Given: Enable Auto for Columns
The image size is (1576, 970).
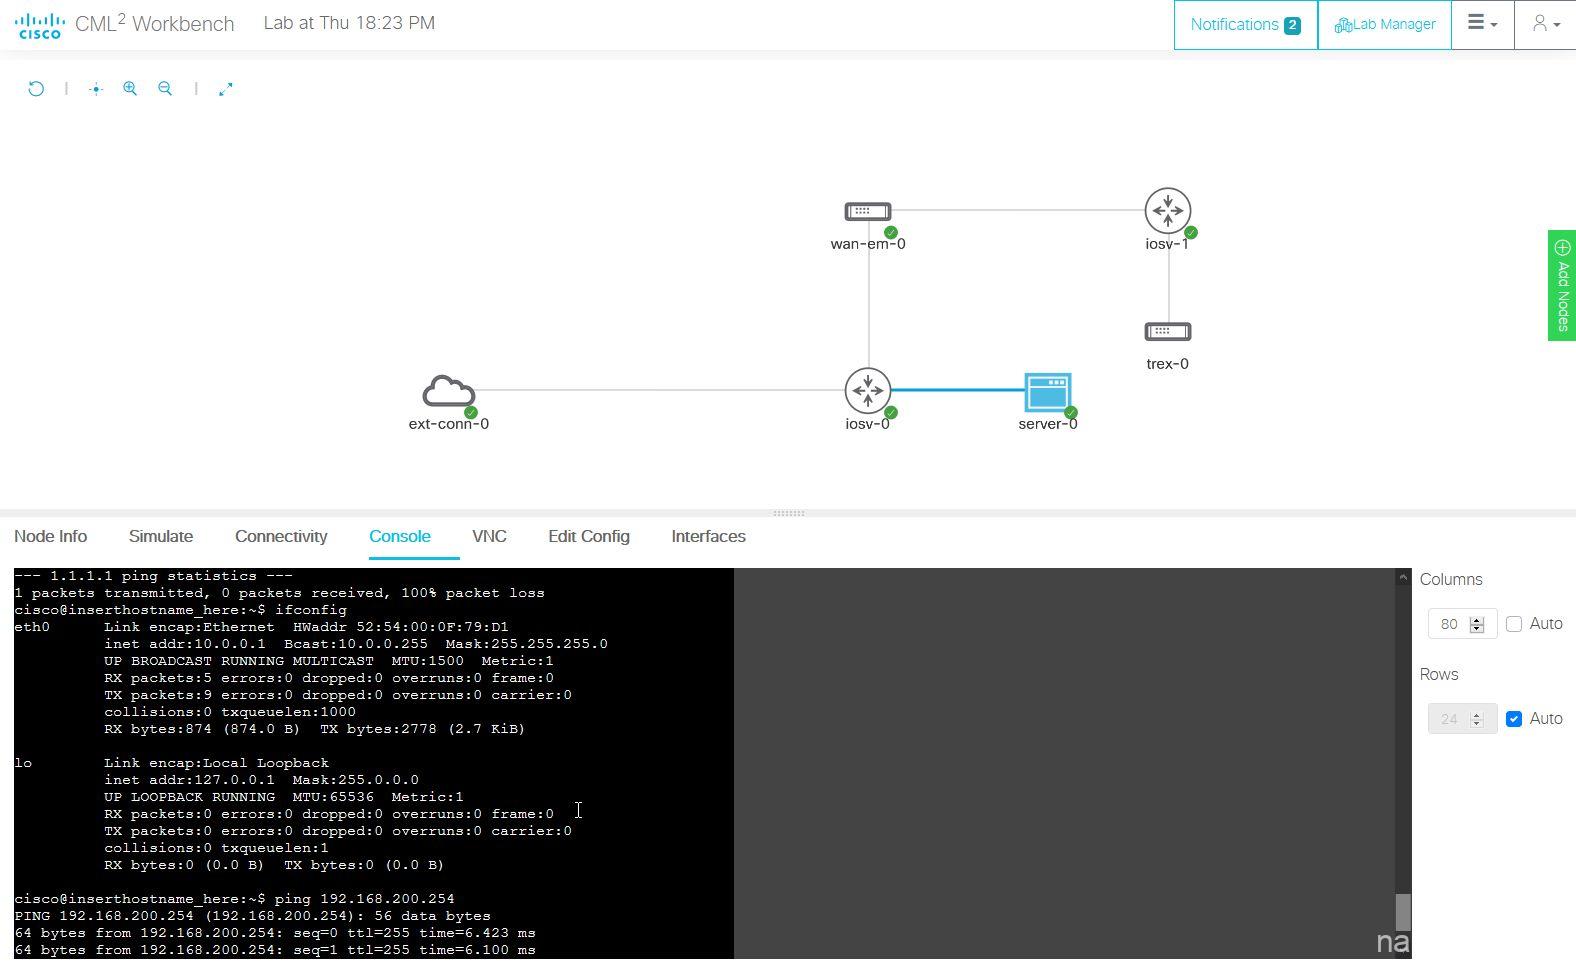Looking at the screenshot, I should pos(1514,624).
